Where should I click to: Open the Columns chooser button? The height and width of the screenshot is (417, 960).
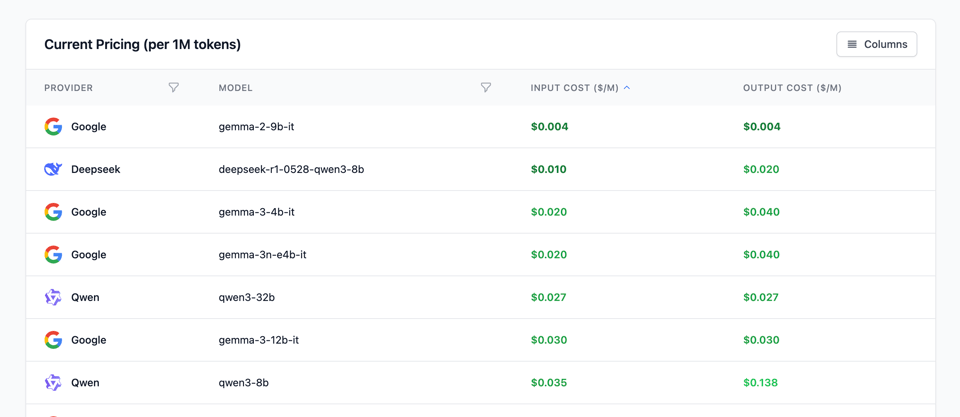pos(876,44)
